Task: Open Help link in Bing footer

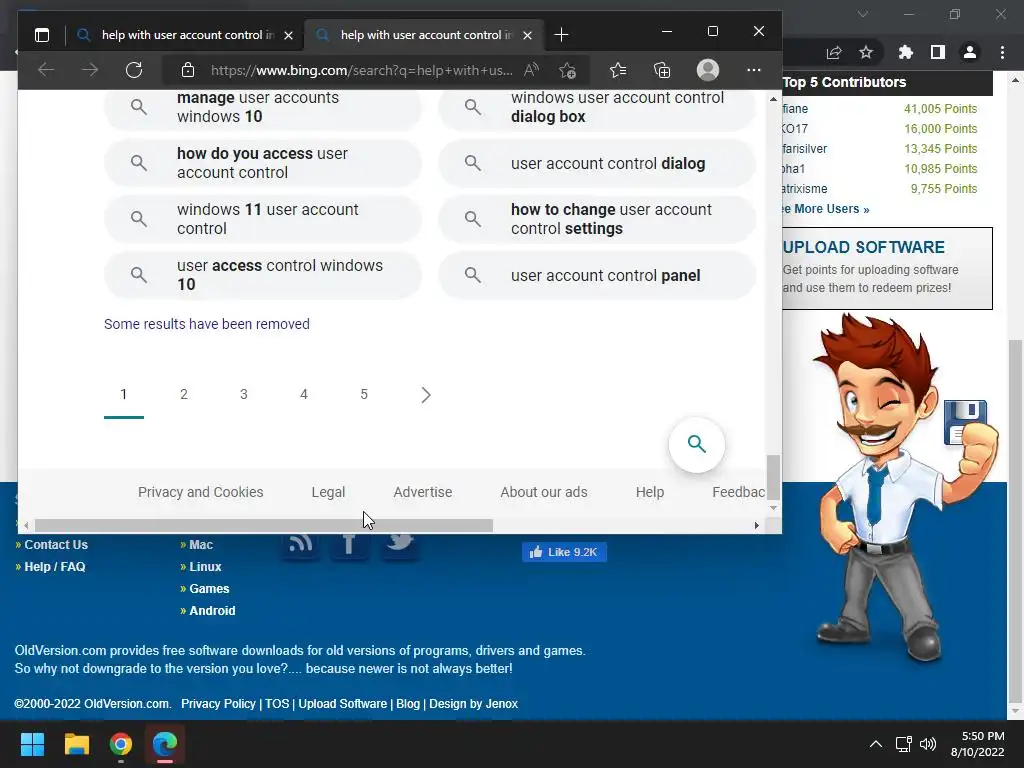Action: point(650,492)
